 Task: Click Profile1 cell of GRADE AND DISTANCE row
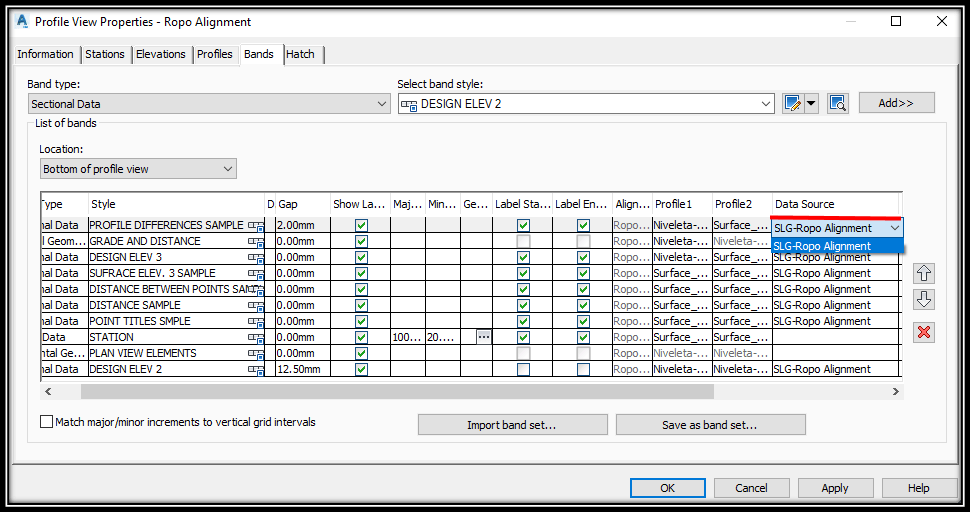tap(682, 241)
